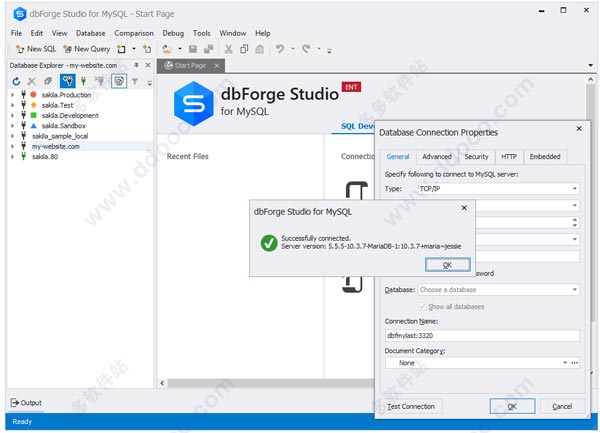Switch to the HTTP tab

click(x=509, y=156)
